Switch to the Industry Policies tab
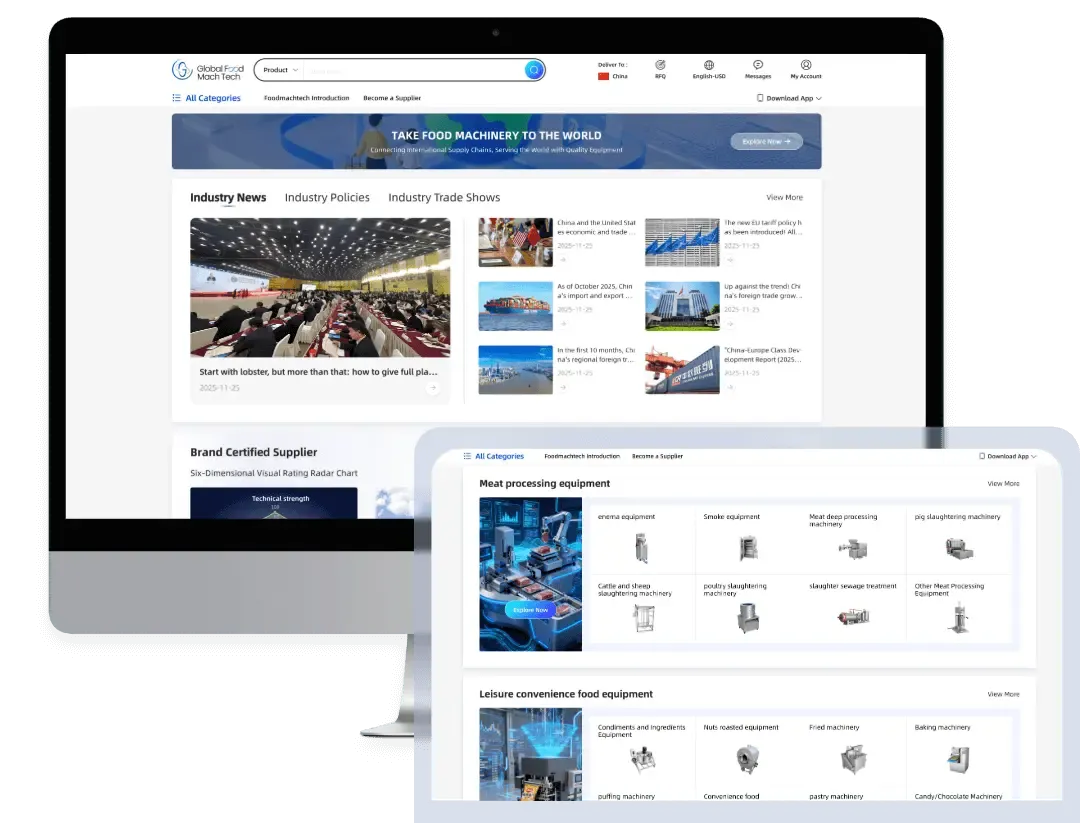1080x823 pixels. [x=327, y=198]
